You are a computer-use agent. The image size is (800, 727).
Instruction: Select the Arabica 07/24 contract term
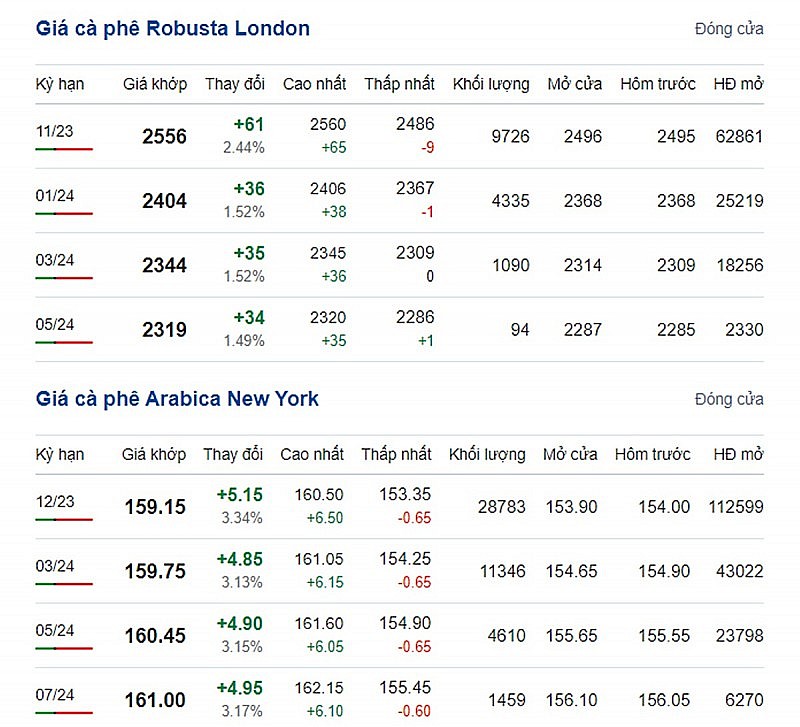click(x=55, y=695)
